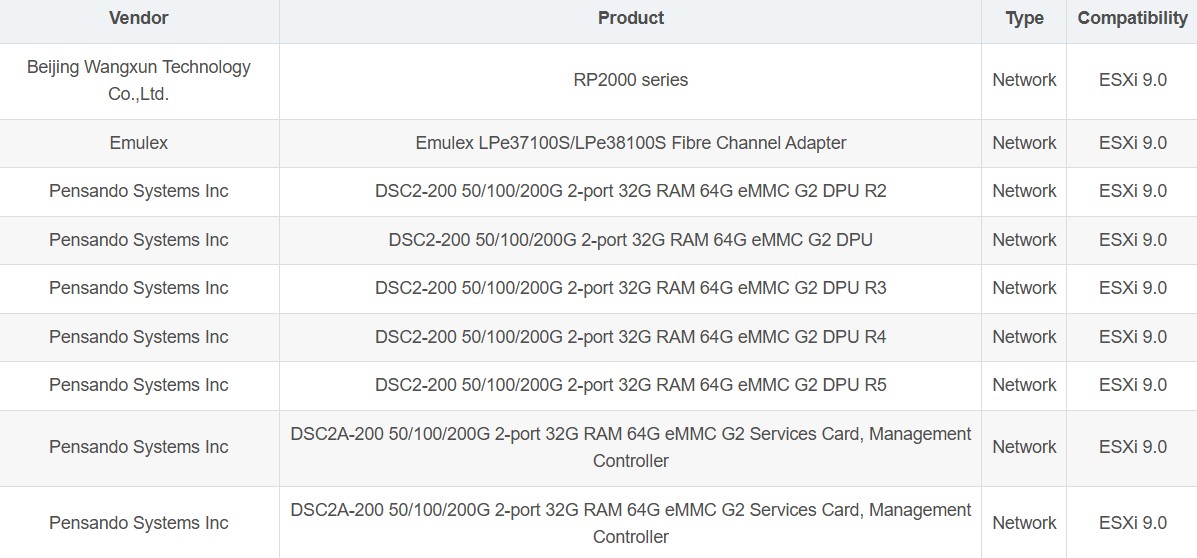Click the Type column header
The height and width of the screenshot is (558, 1197).
pos(1024,19)
